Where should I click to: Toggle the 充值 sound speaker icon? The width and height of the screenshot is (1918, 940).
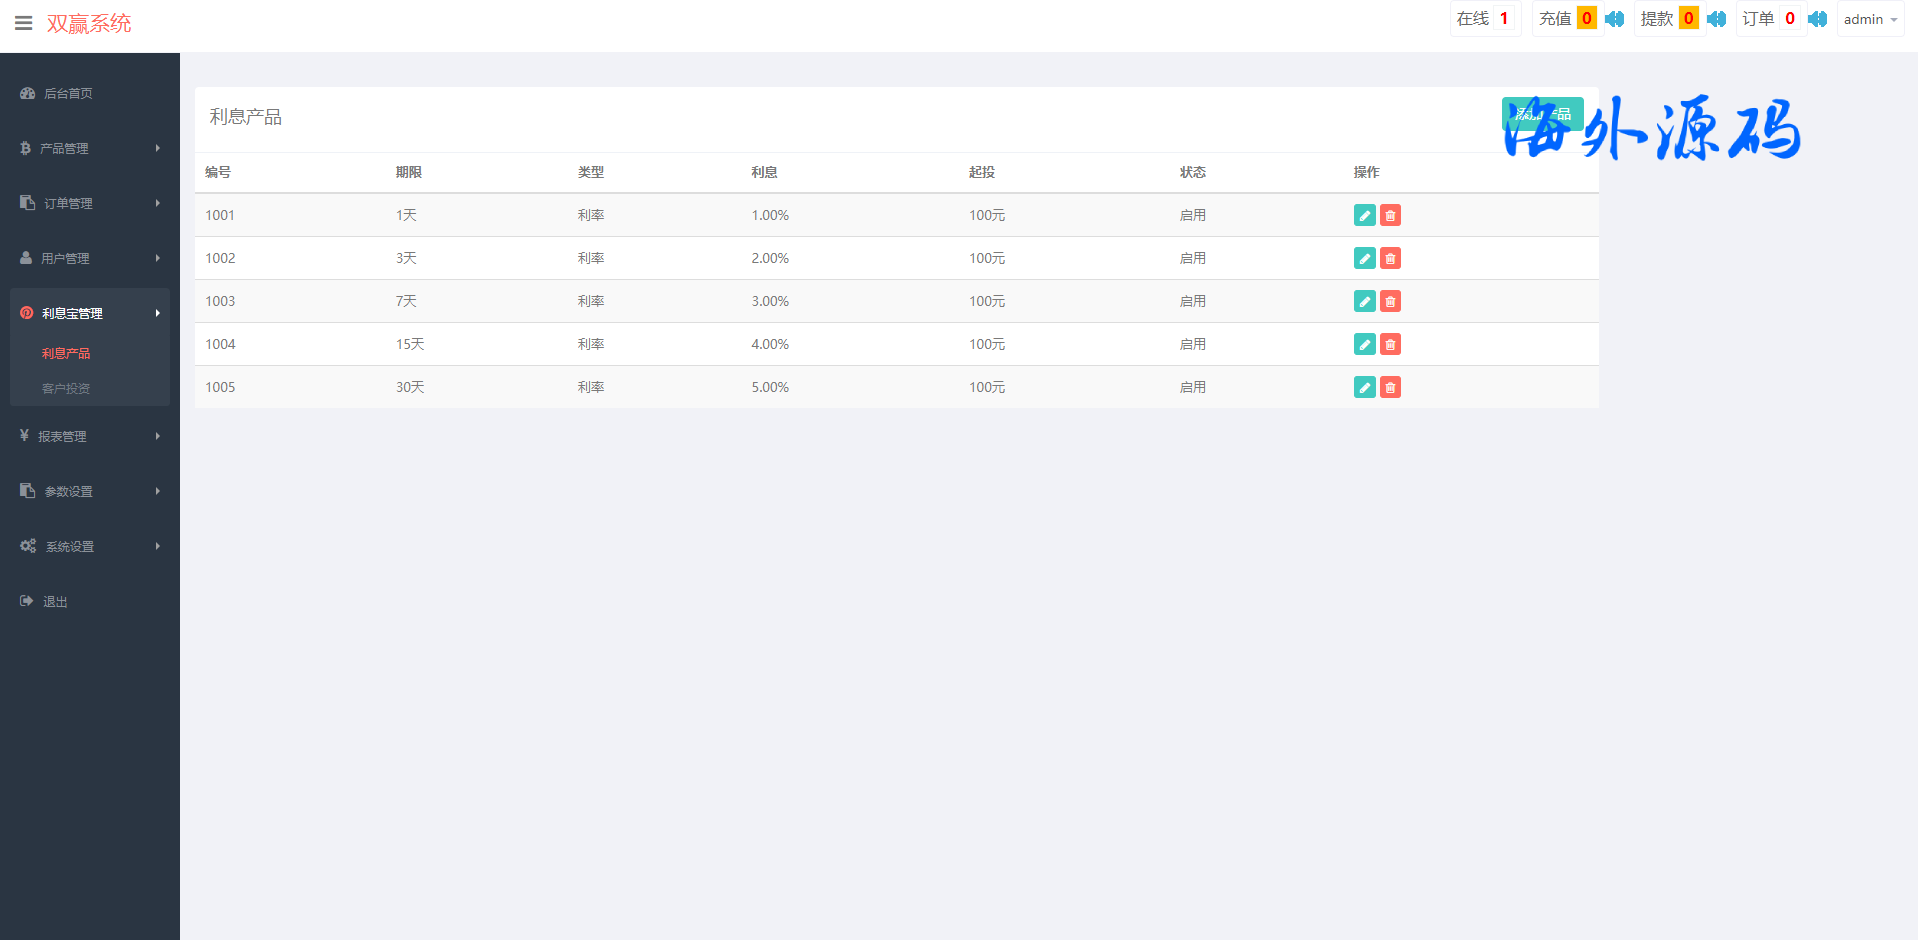[1614, 19]
